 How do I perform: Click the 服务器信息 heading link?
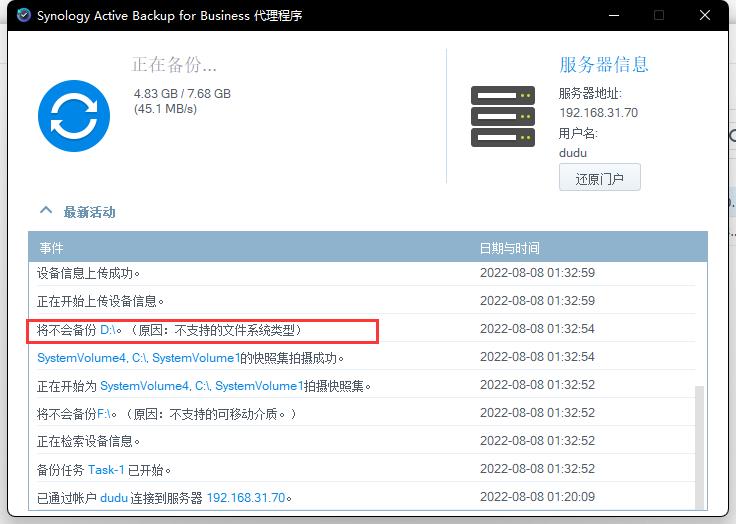point(604,65)
